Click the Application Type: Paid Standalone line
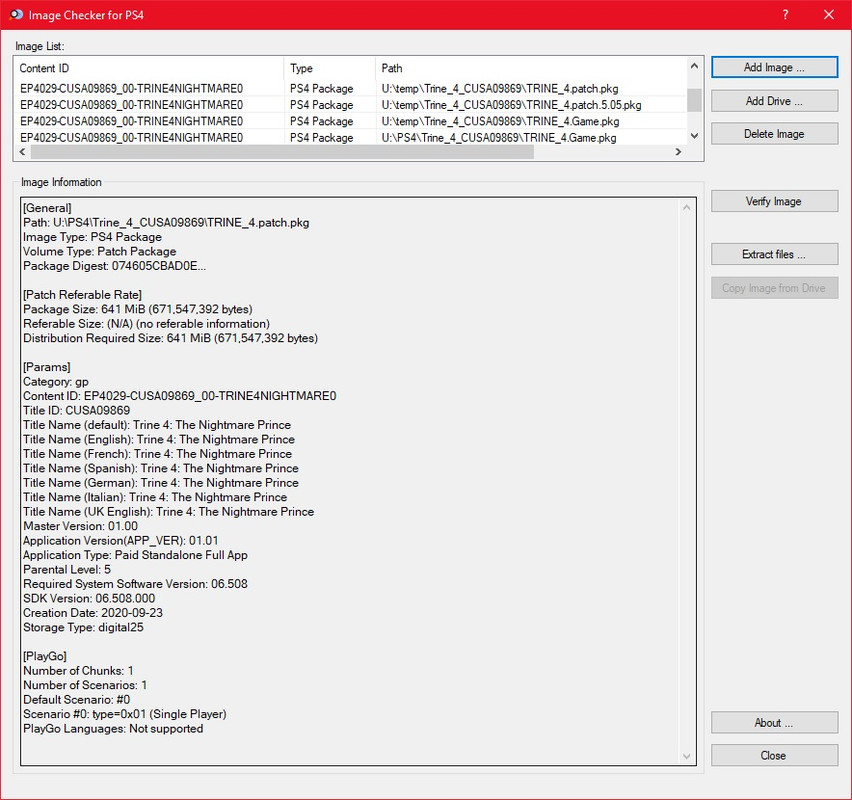This screenshot has width=852, height=800. [x=135, y=555]
